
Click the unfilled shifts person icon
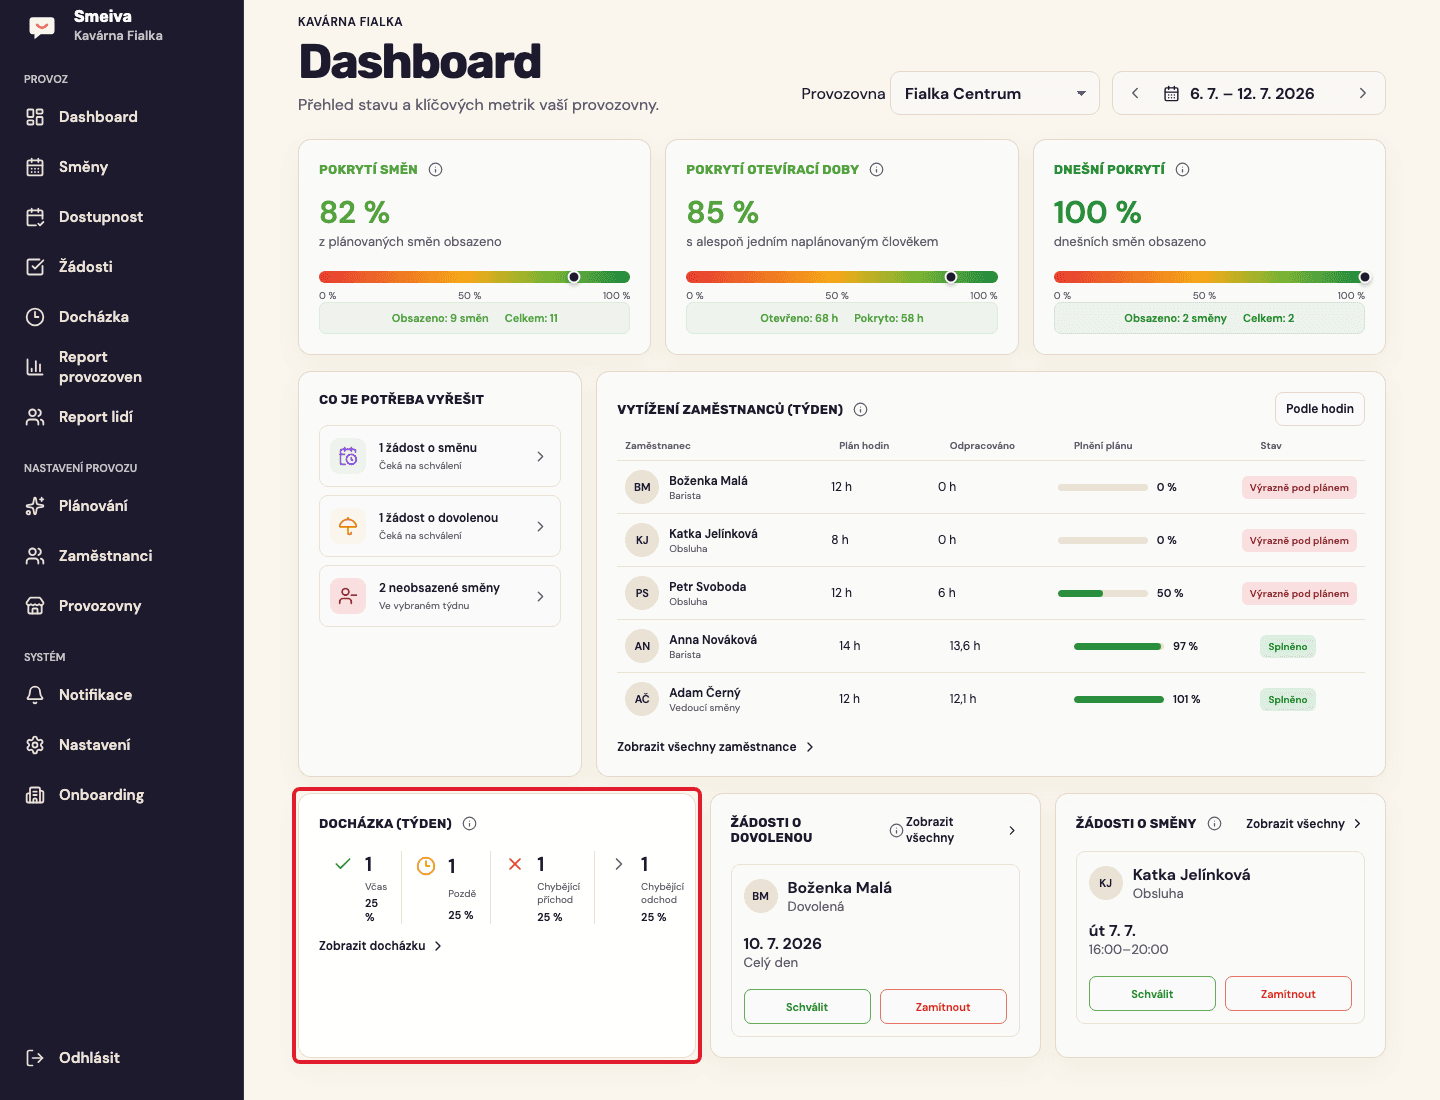348,596
